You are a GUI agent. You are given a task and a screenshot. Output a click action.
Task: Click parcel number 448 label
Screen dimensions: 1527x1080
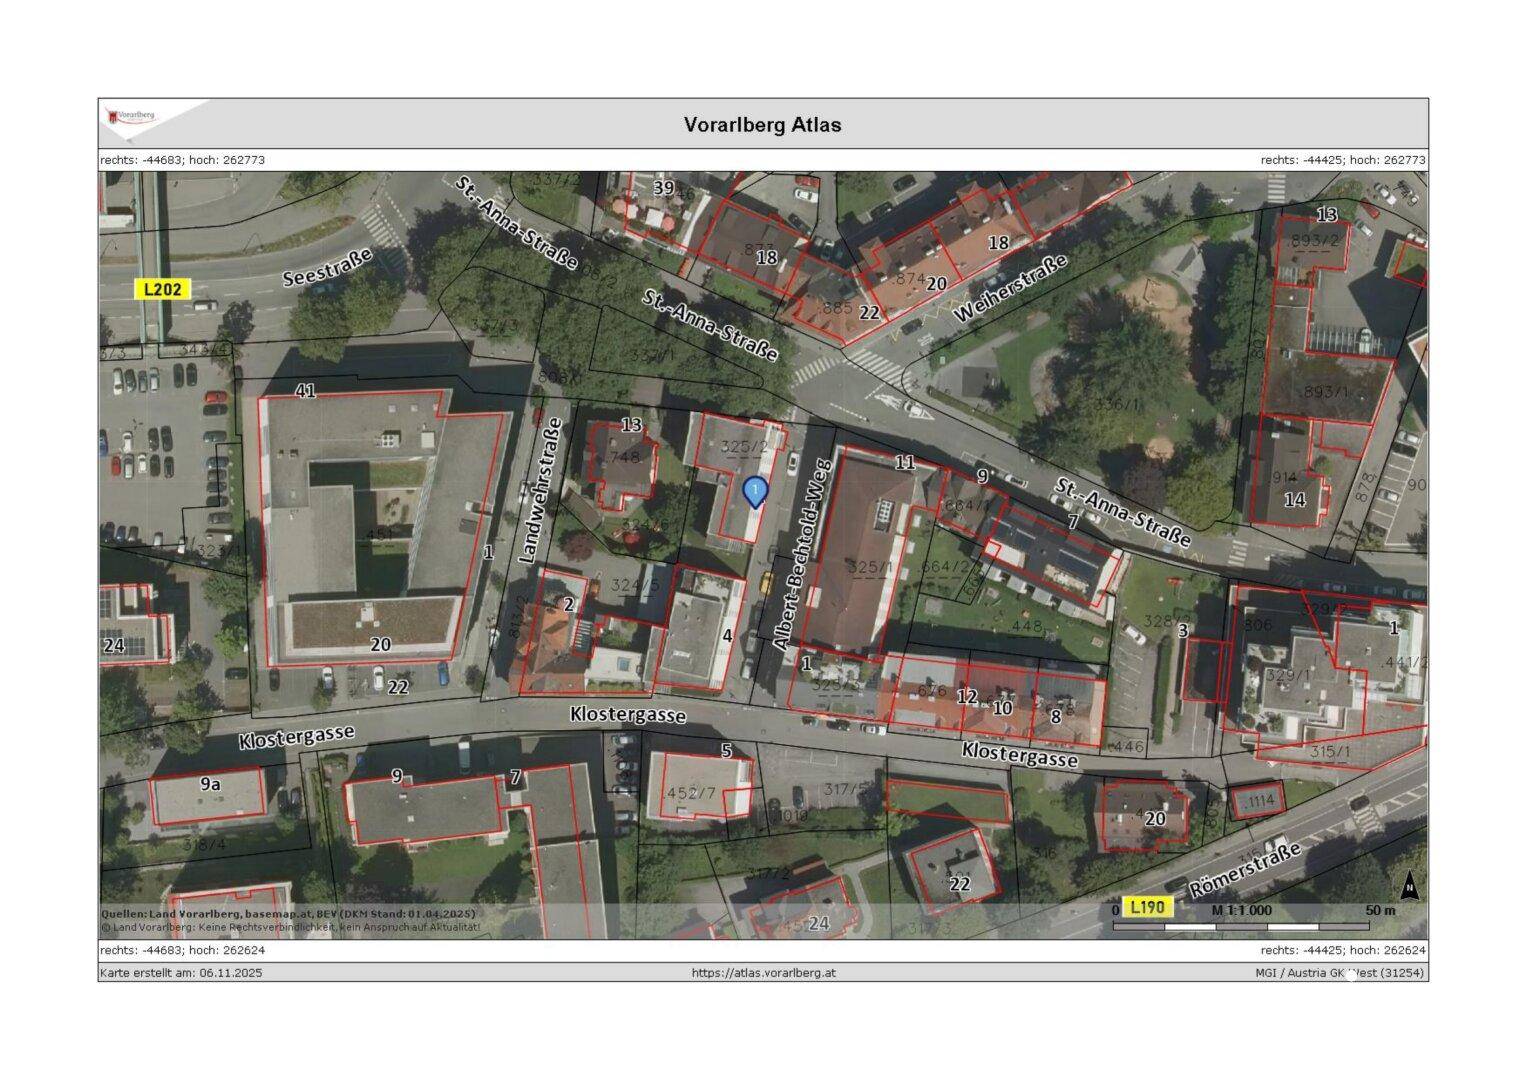(1027, 626)
